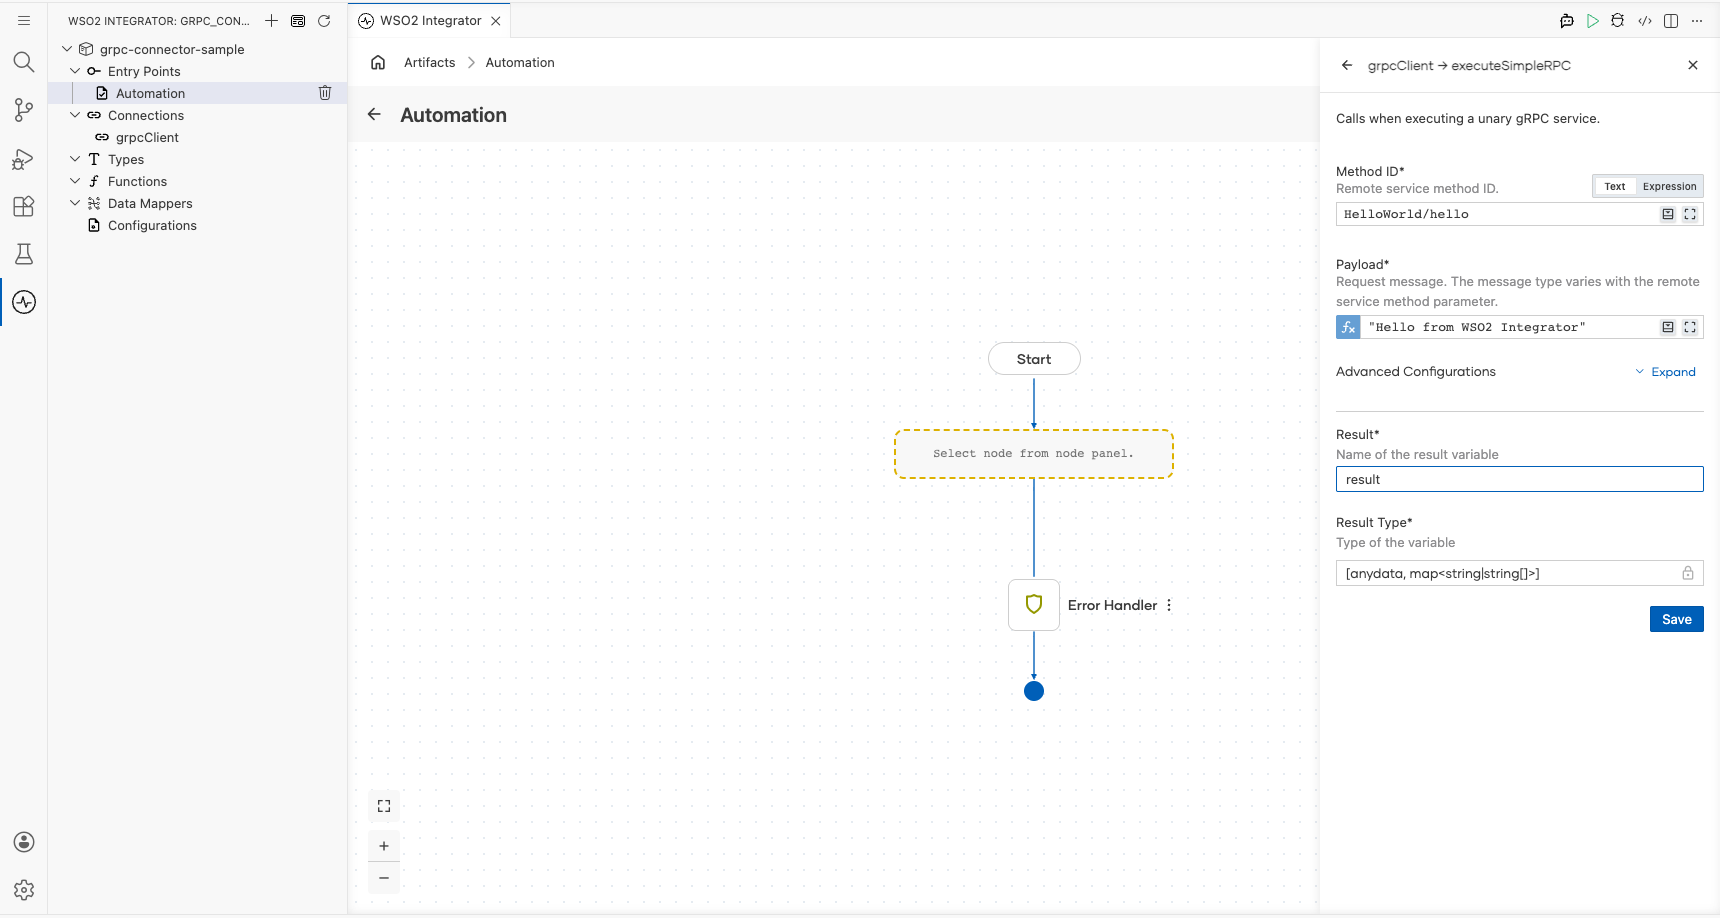Expand Advanced Configurations
Image resolution: width=1720 pixels, height=918 pixels.
coord(1666,372)
